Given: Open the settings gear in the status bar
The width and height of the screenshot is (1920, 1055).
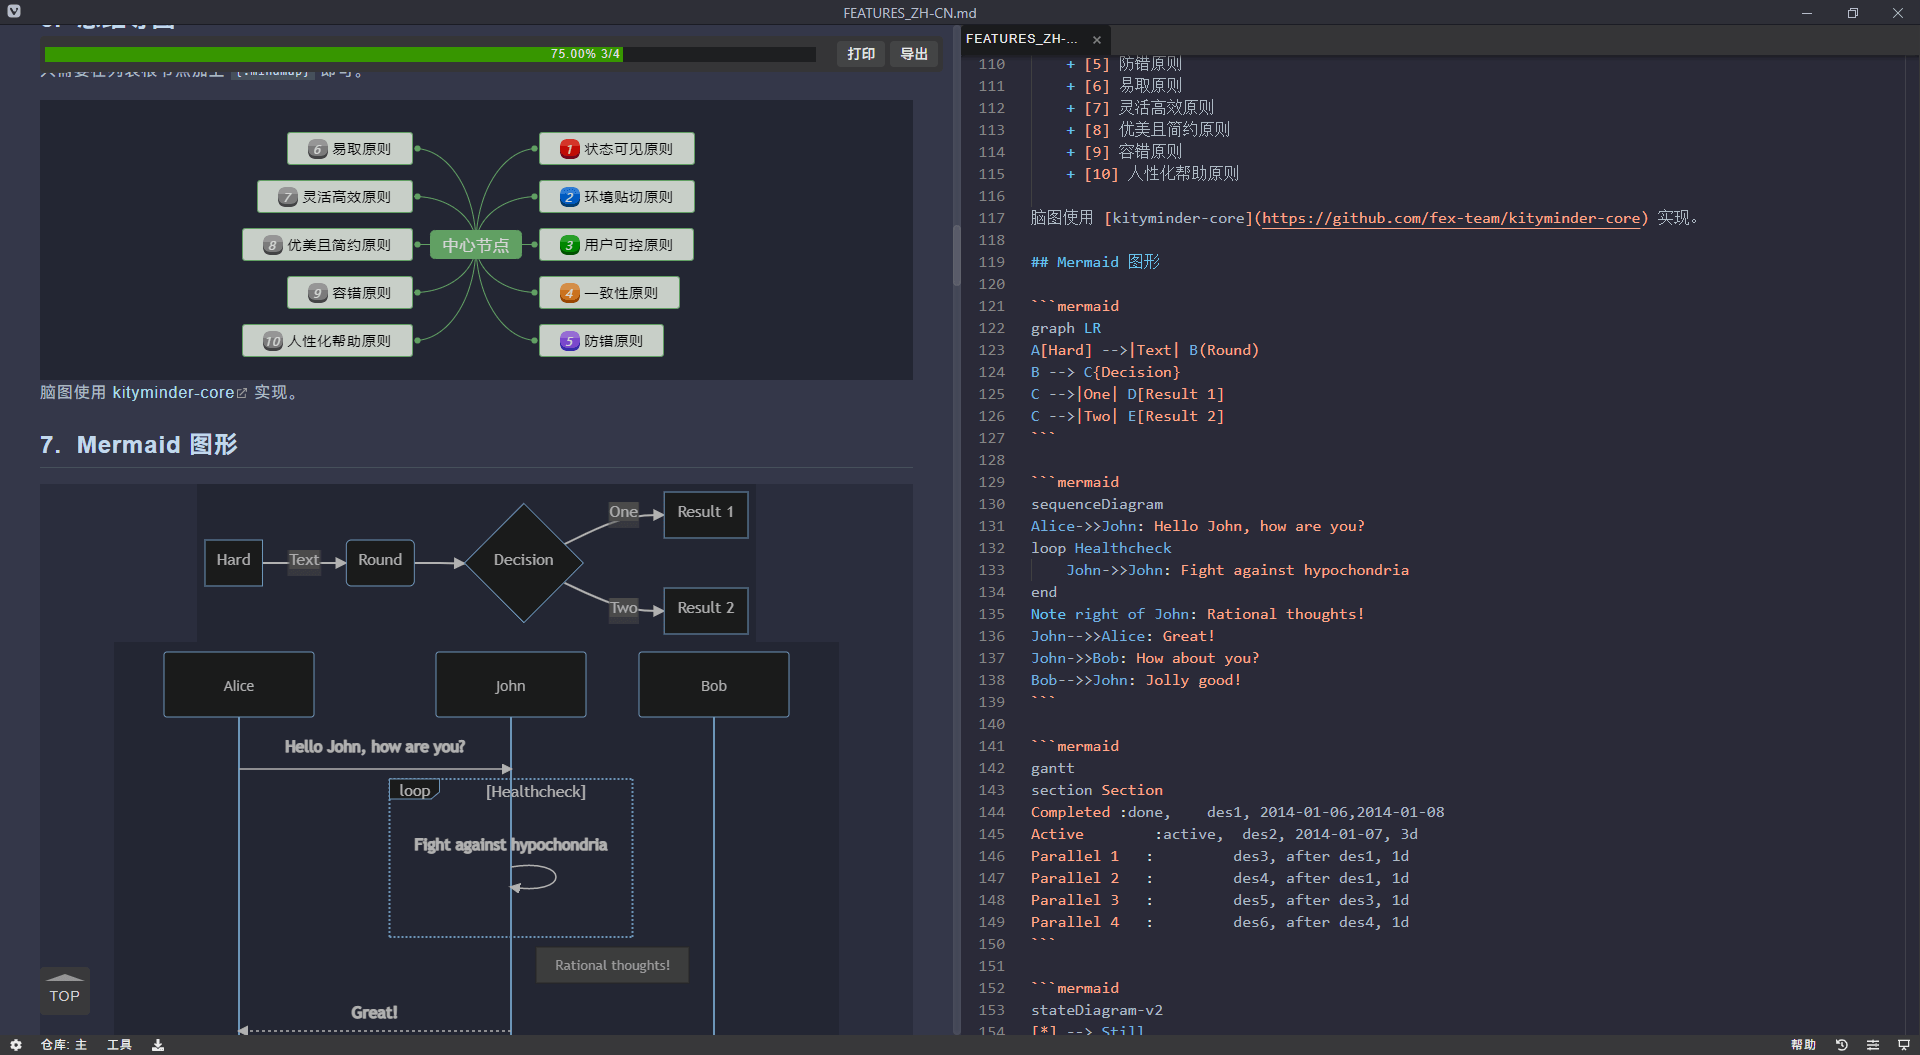Looking at the screenshot, I should (x=16, y=1045).
